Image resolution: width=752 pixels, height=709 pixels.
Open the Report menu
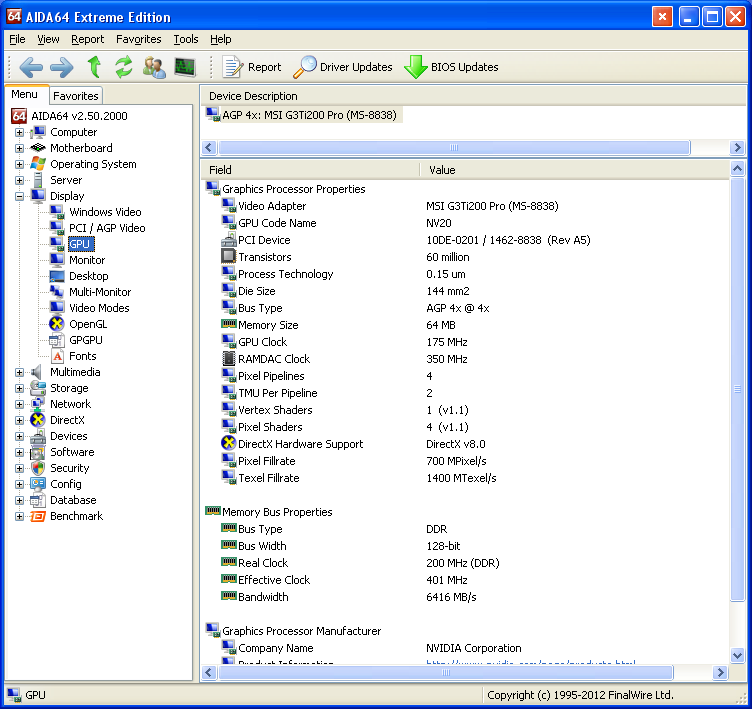[x=87, y=39]
